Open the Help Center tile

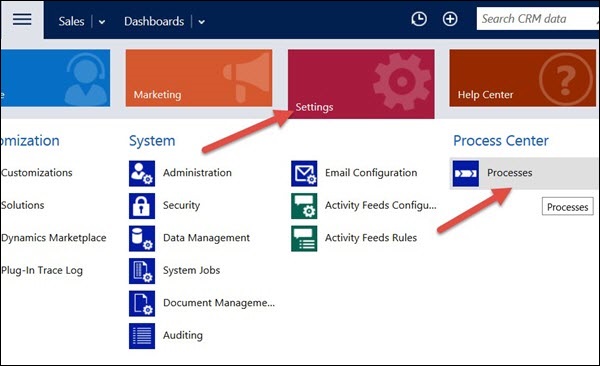523,78
